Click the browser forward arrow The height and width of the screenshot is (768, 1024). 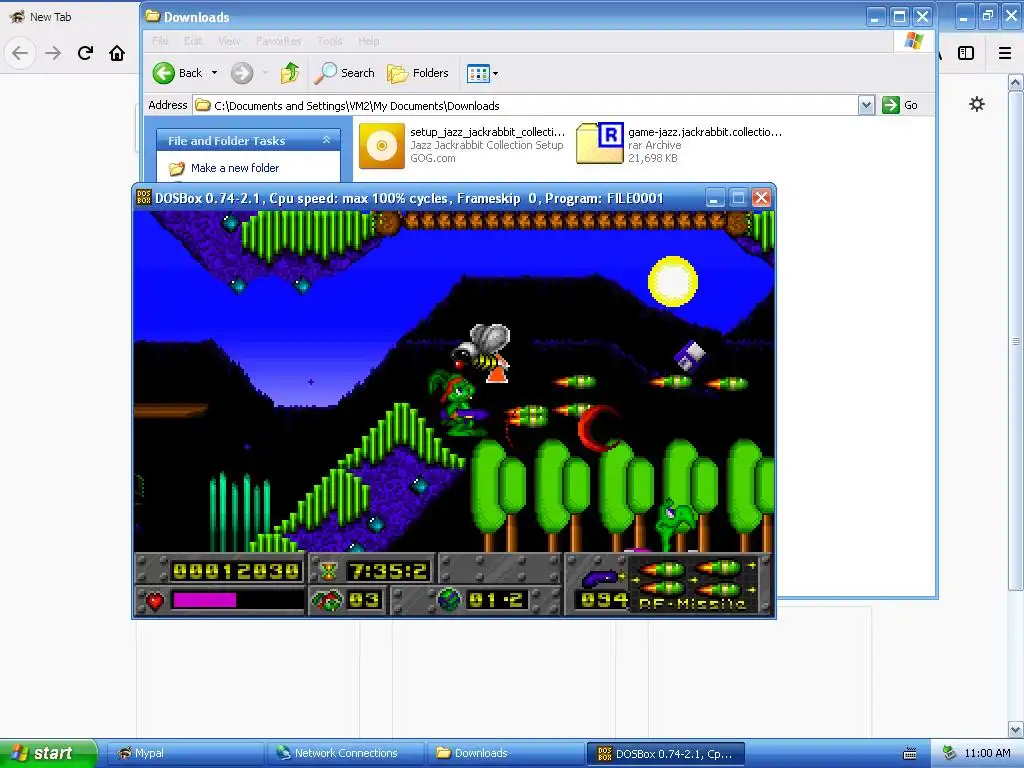click(x=53, y=53)
